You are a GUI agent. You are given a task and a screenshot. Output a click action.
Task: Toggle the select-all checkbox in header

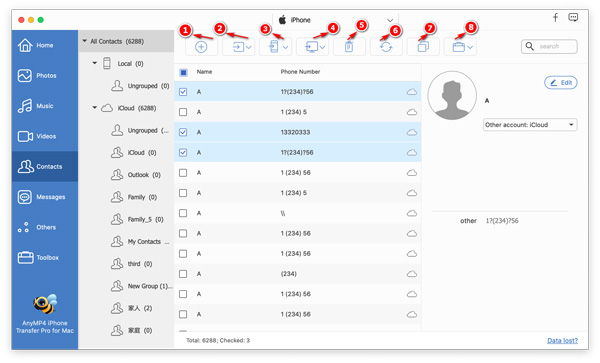point(183,72)
